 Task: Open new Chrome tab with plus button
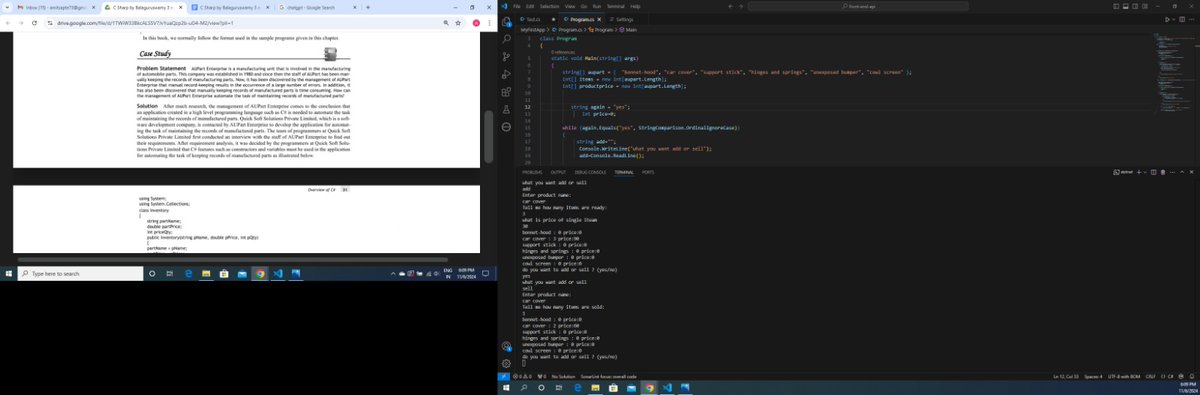[368, 7]
